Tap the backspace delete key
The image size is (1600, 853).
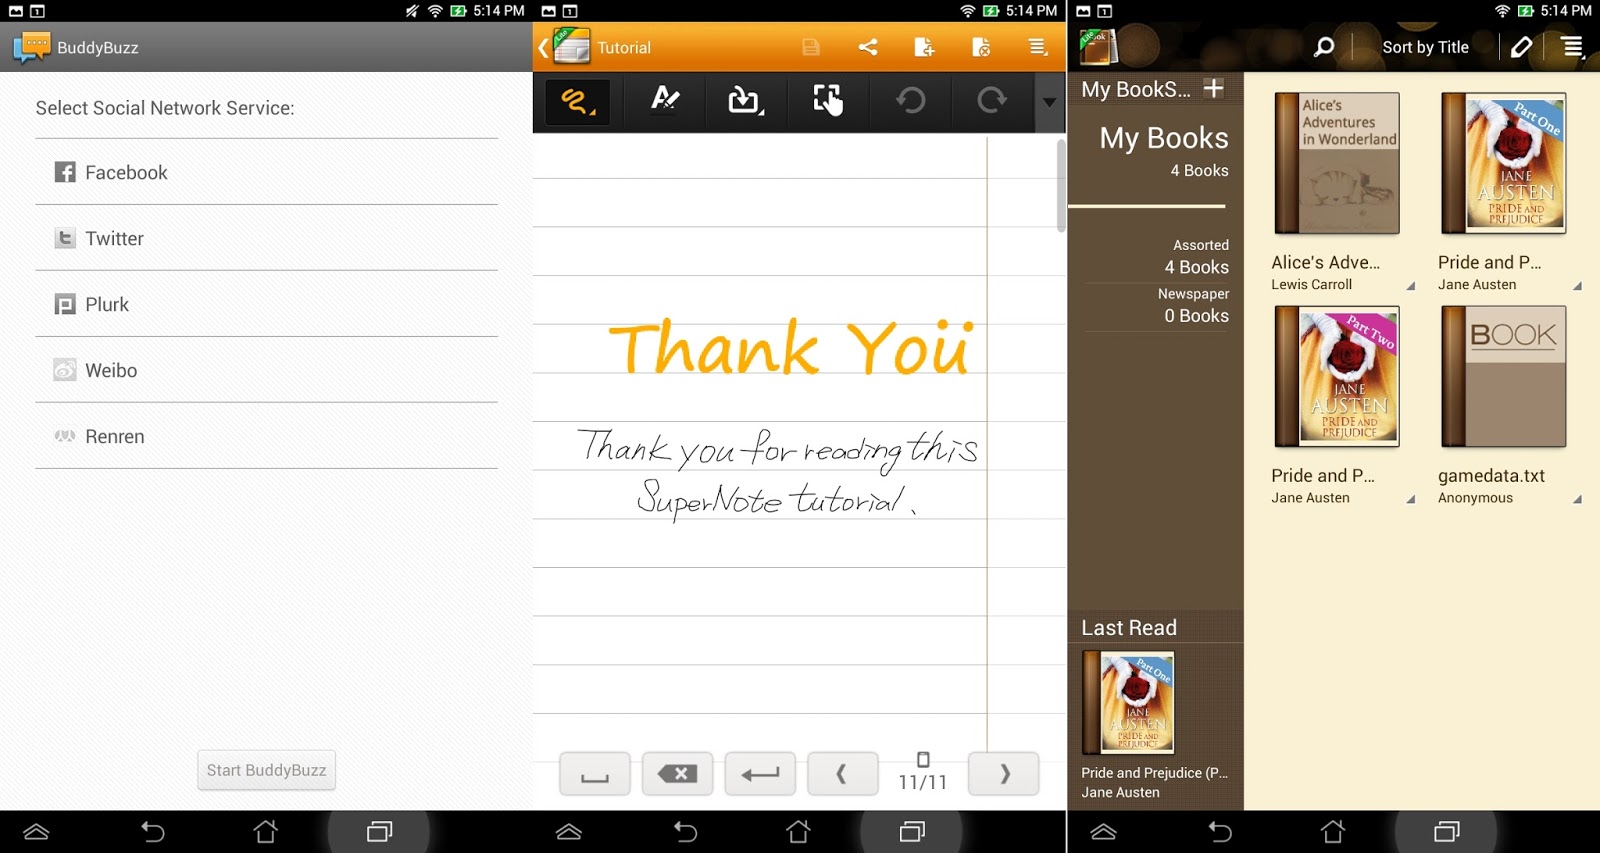tap(677, 774)
